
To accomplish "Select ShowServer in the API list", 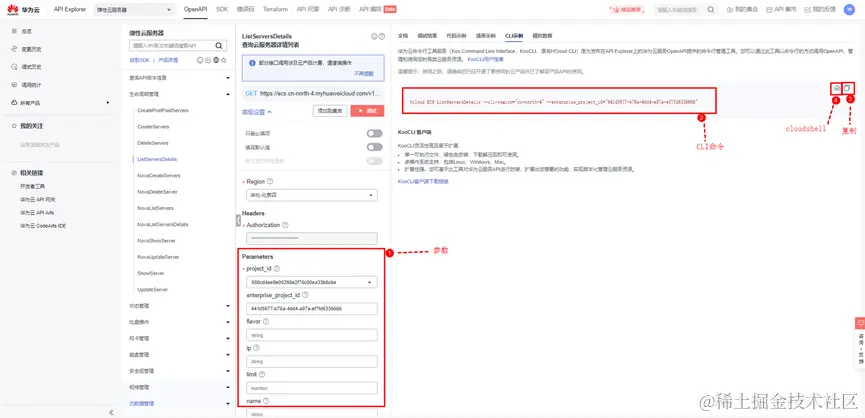I will point(151,274).
